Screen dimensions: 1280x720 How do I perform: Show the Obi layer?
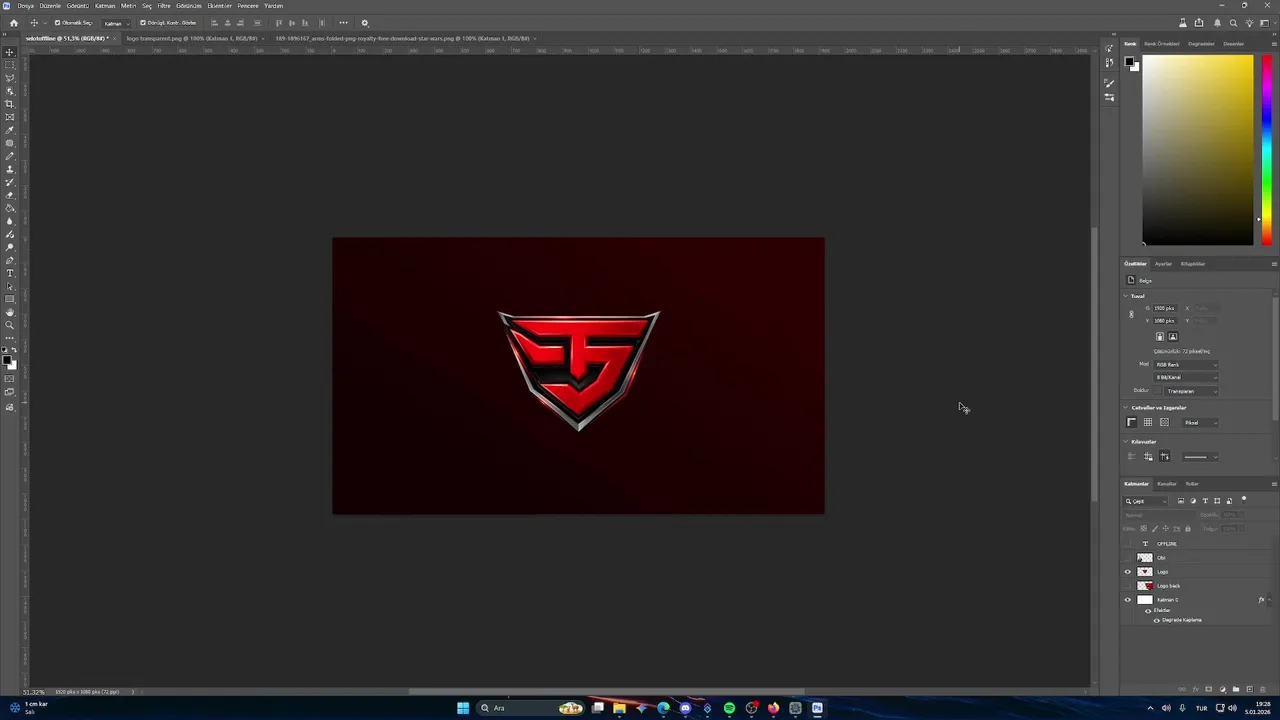tap(1128, 558)
